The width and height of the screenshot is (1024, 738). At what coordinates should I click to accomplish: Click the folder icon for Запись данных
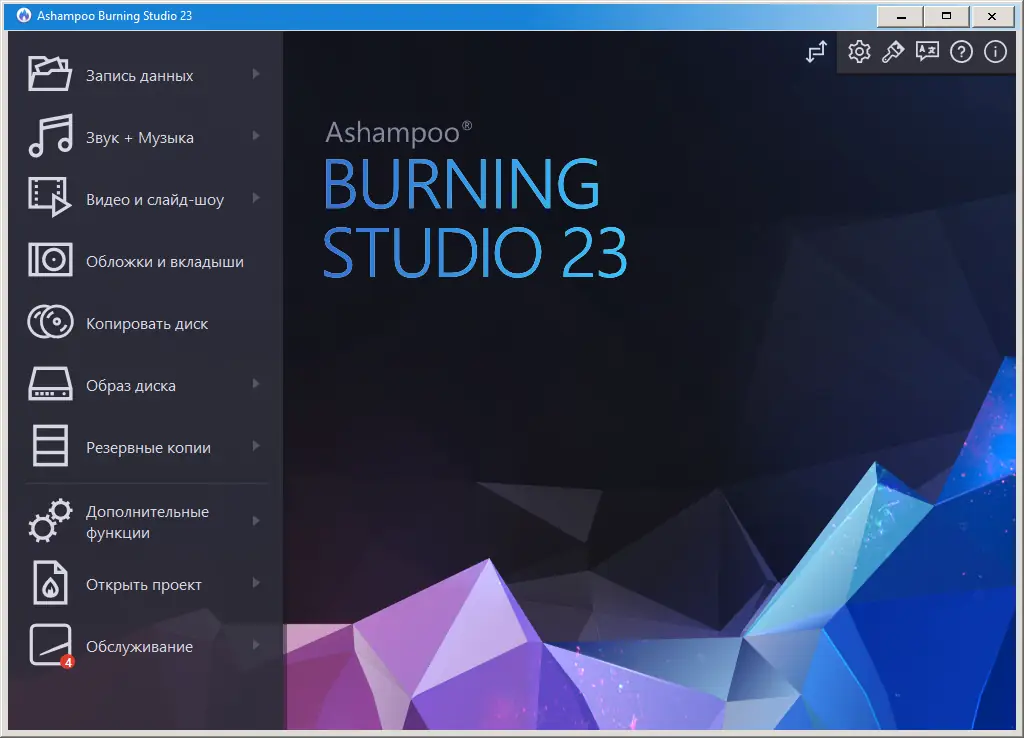click(50, 73)
